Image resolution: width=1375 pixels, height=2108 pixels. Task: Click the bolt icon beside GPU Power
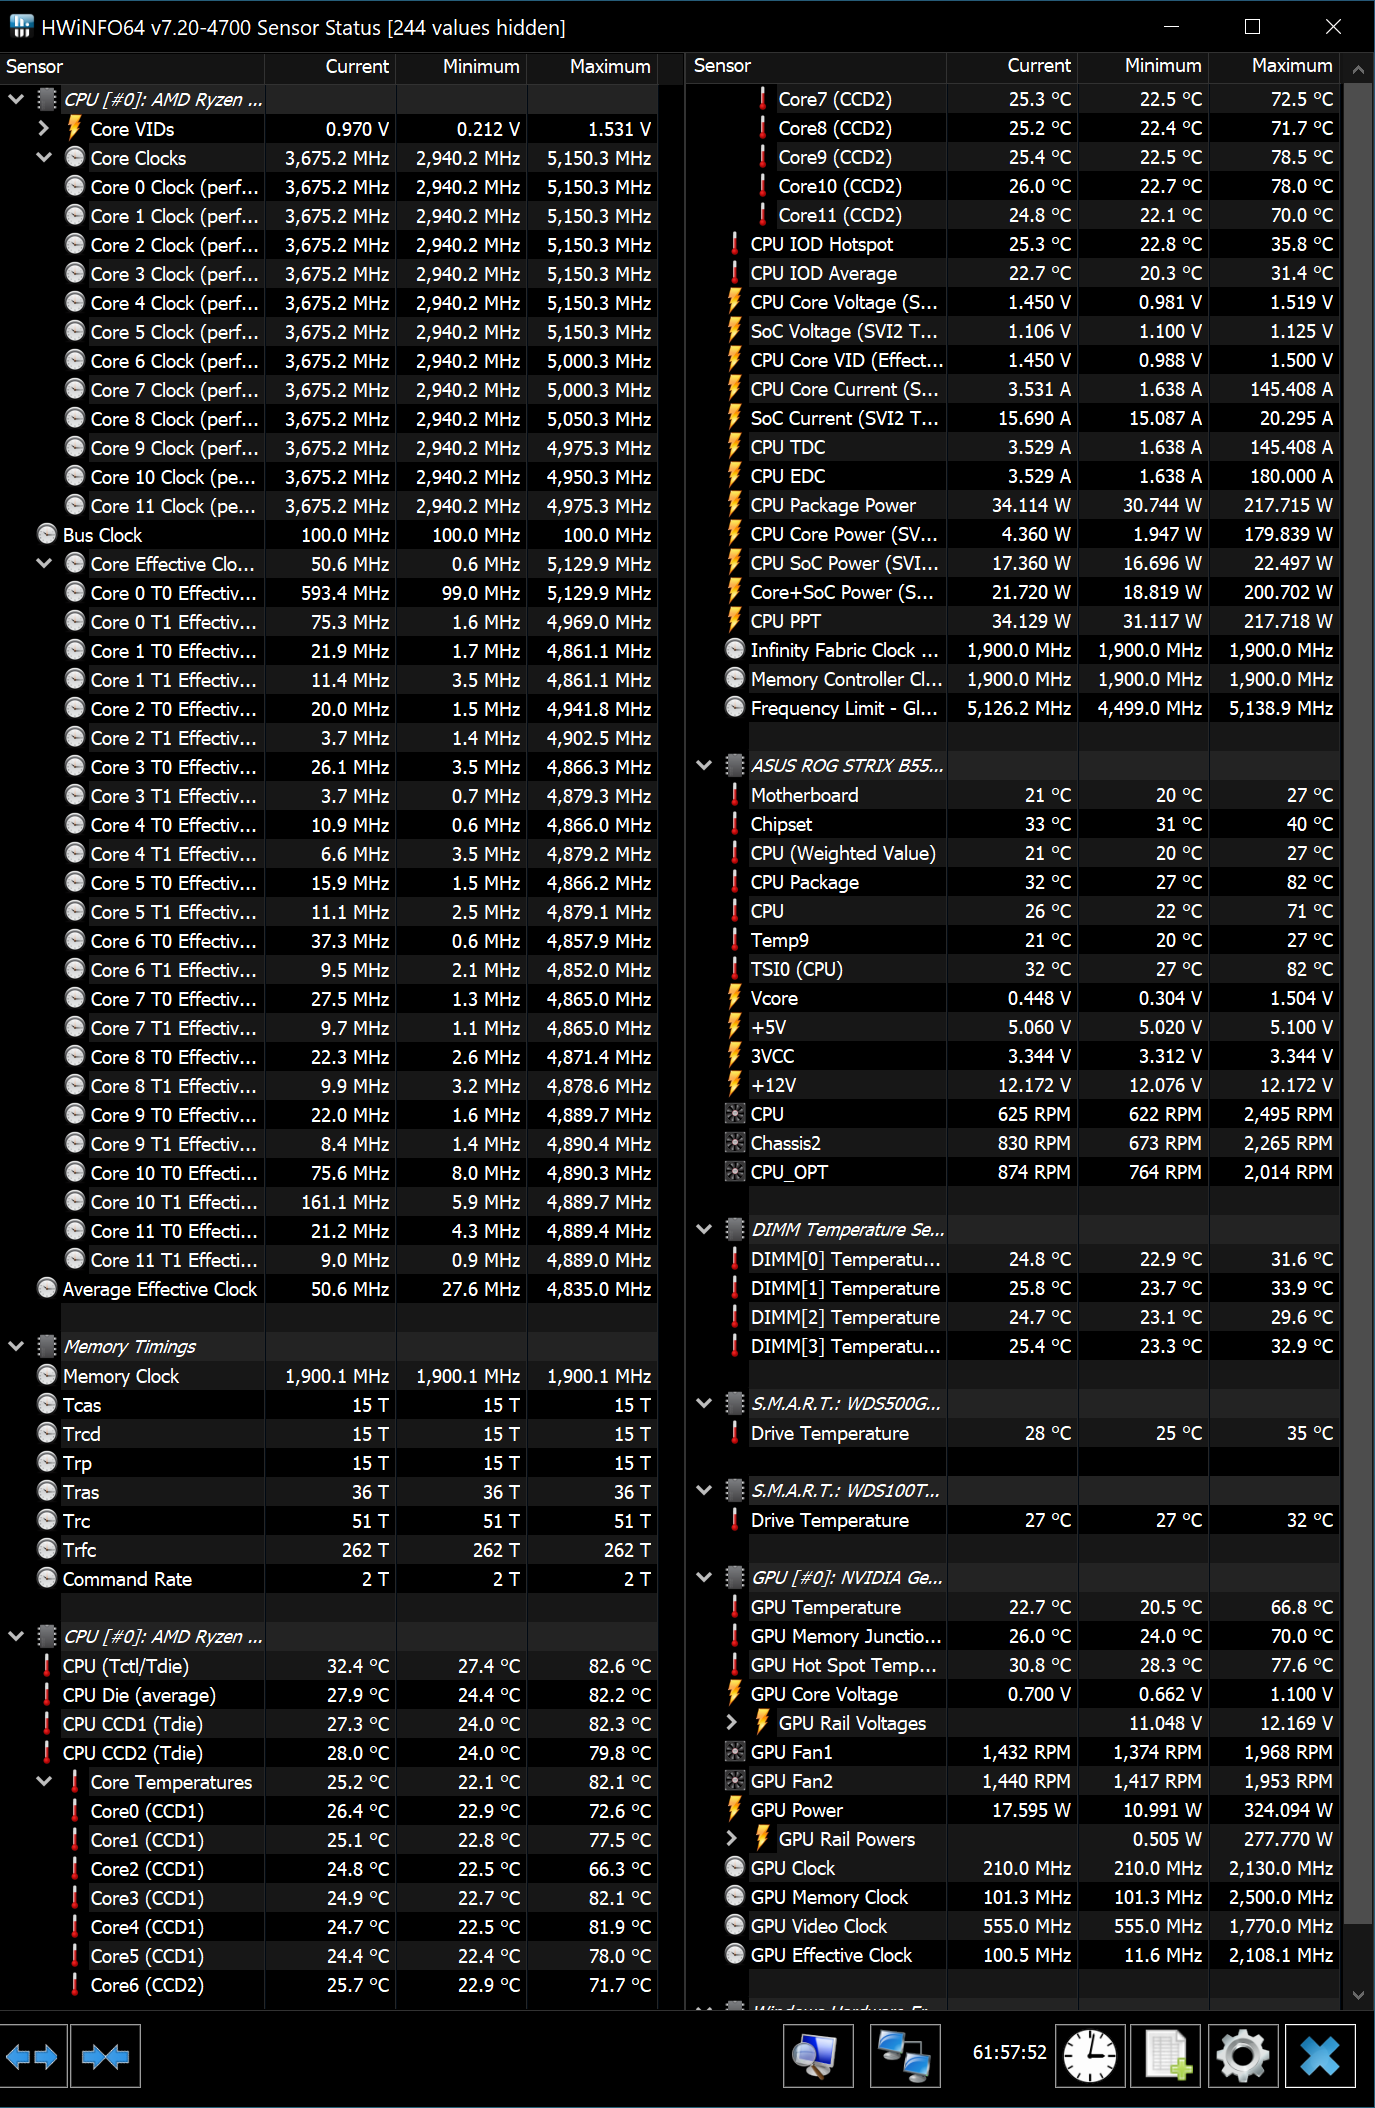tap(734, 1809)
